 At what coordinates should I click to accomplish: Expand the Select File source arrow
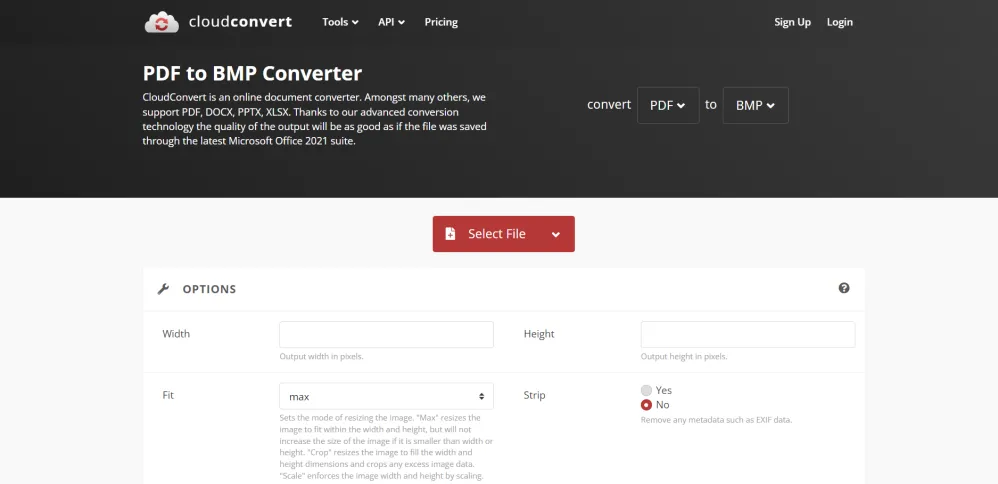coord(556,234)
